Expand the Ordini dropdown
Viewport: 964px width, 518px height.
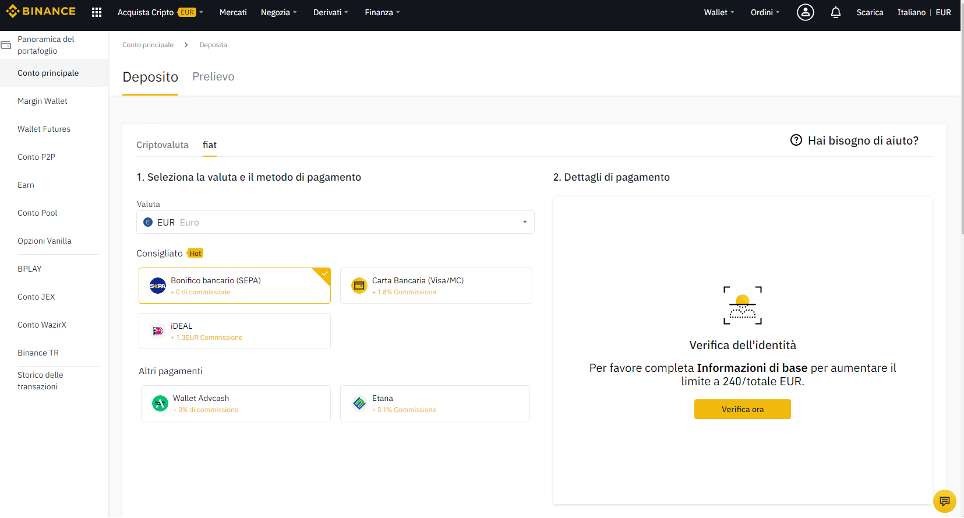[765, 12]
